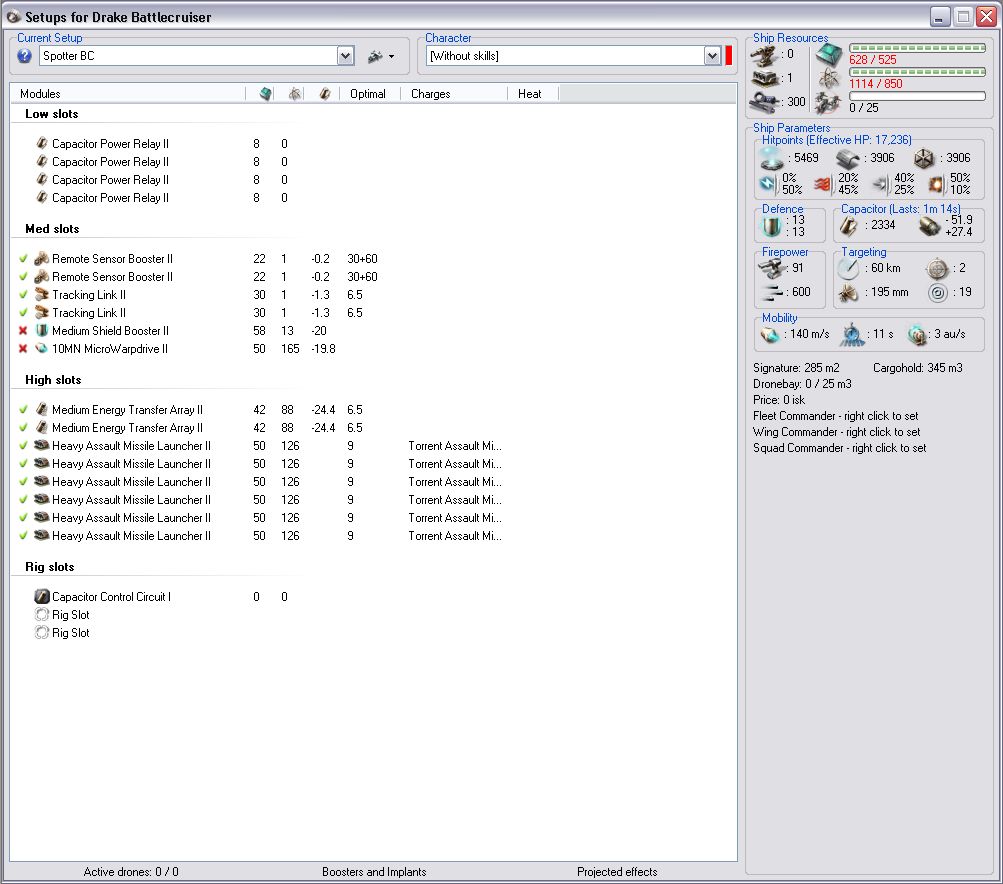Click the Firepower DPS icon showing 91
The height and width of the screenshot is (884, 1003).
click(773, 269)
